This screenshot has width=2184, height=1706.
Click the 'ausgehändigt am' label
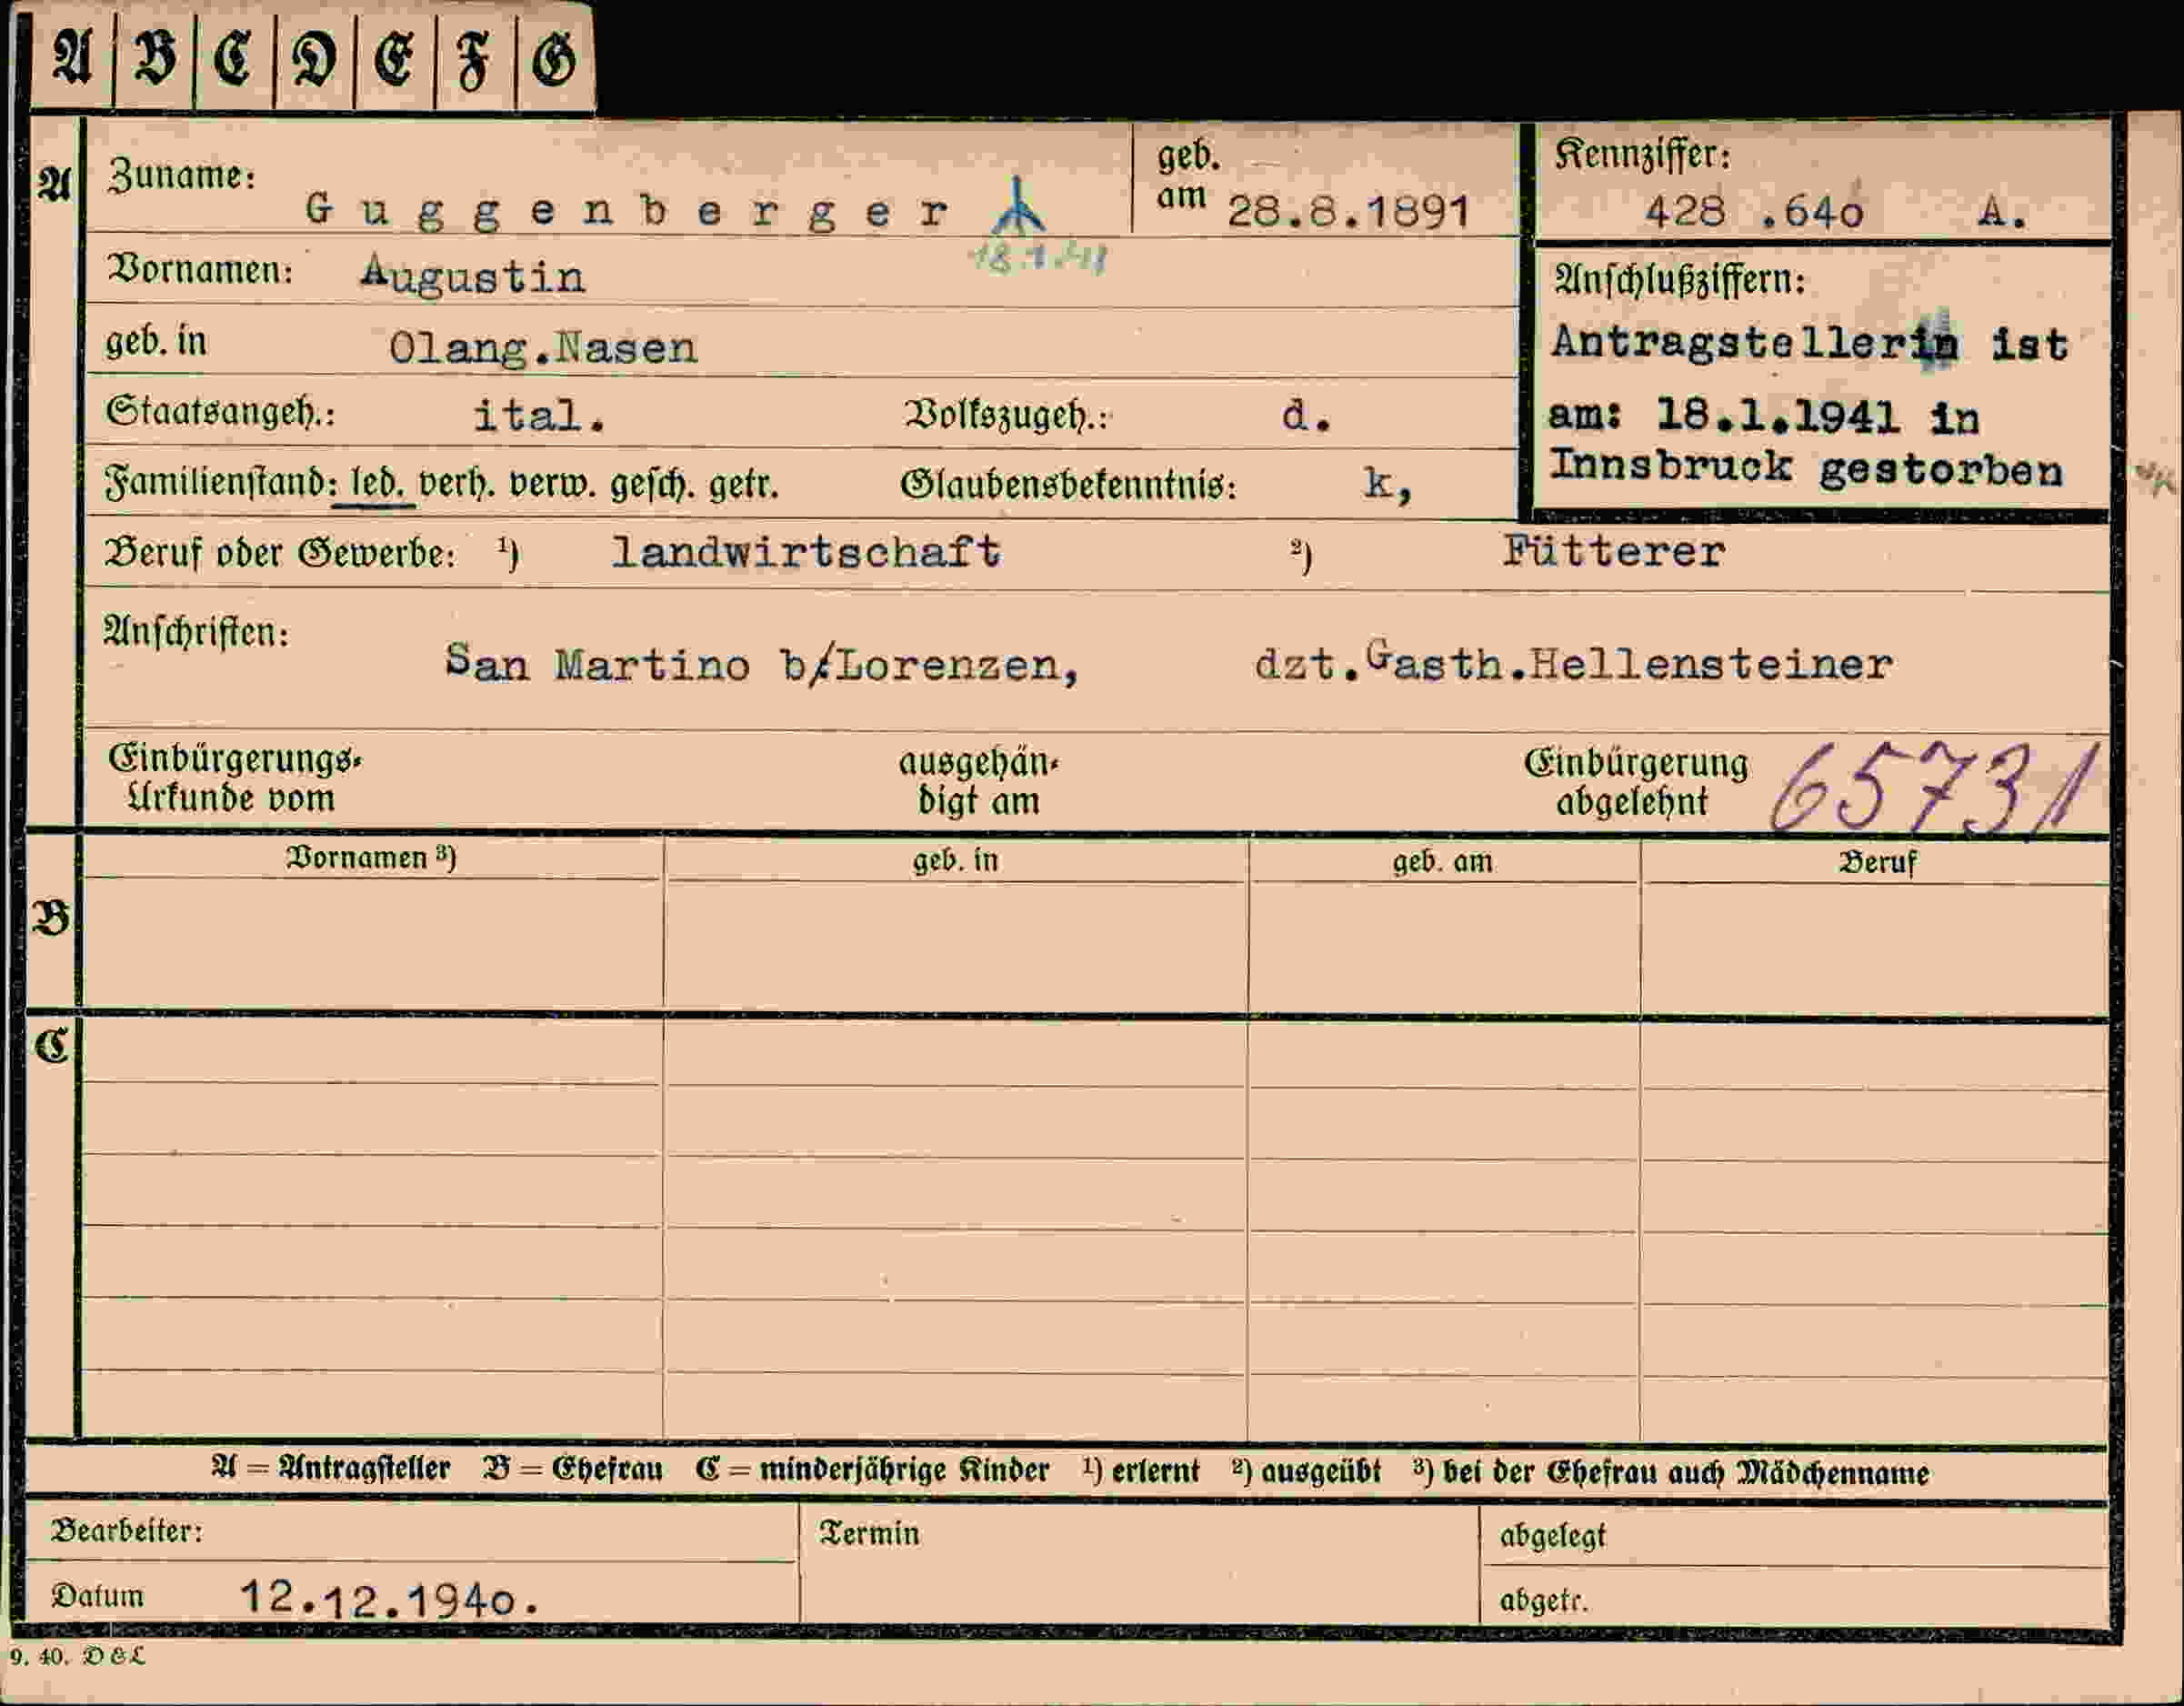[978, 782]
